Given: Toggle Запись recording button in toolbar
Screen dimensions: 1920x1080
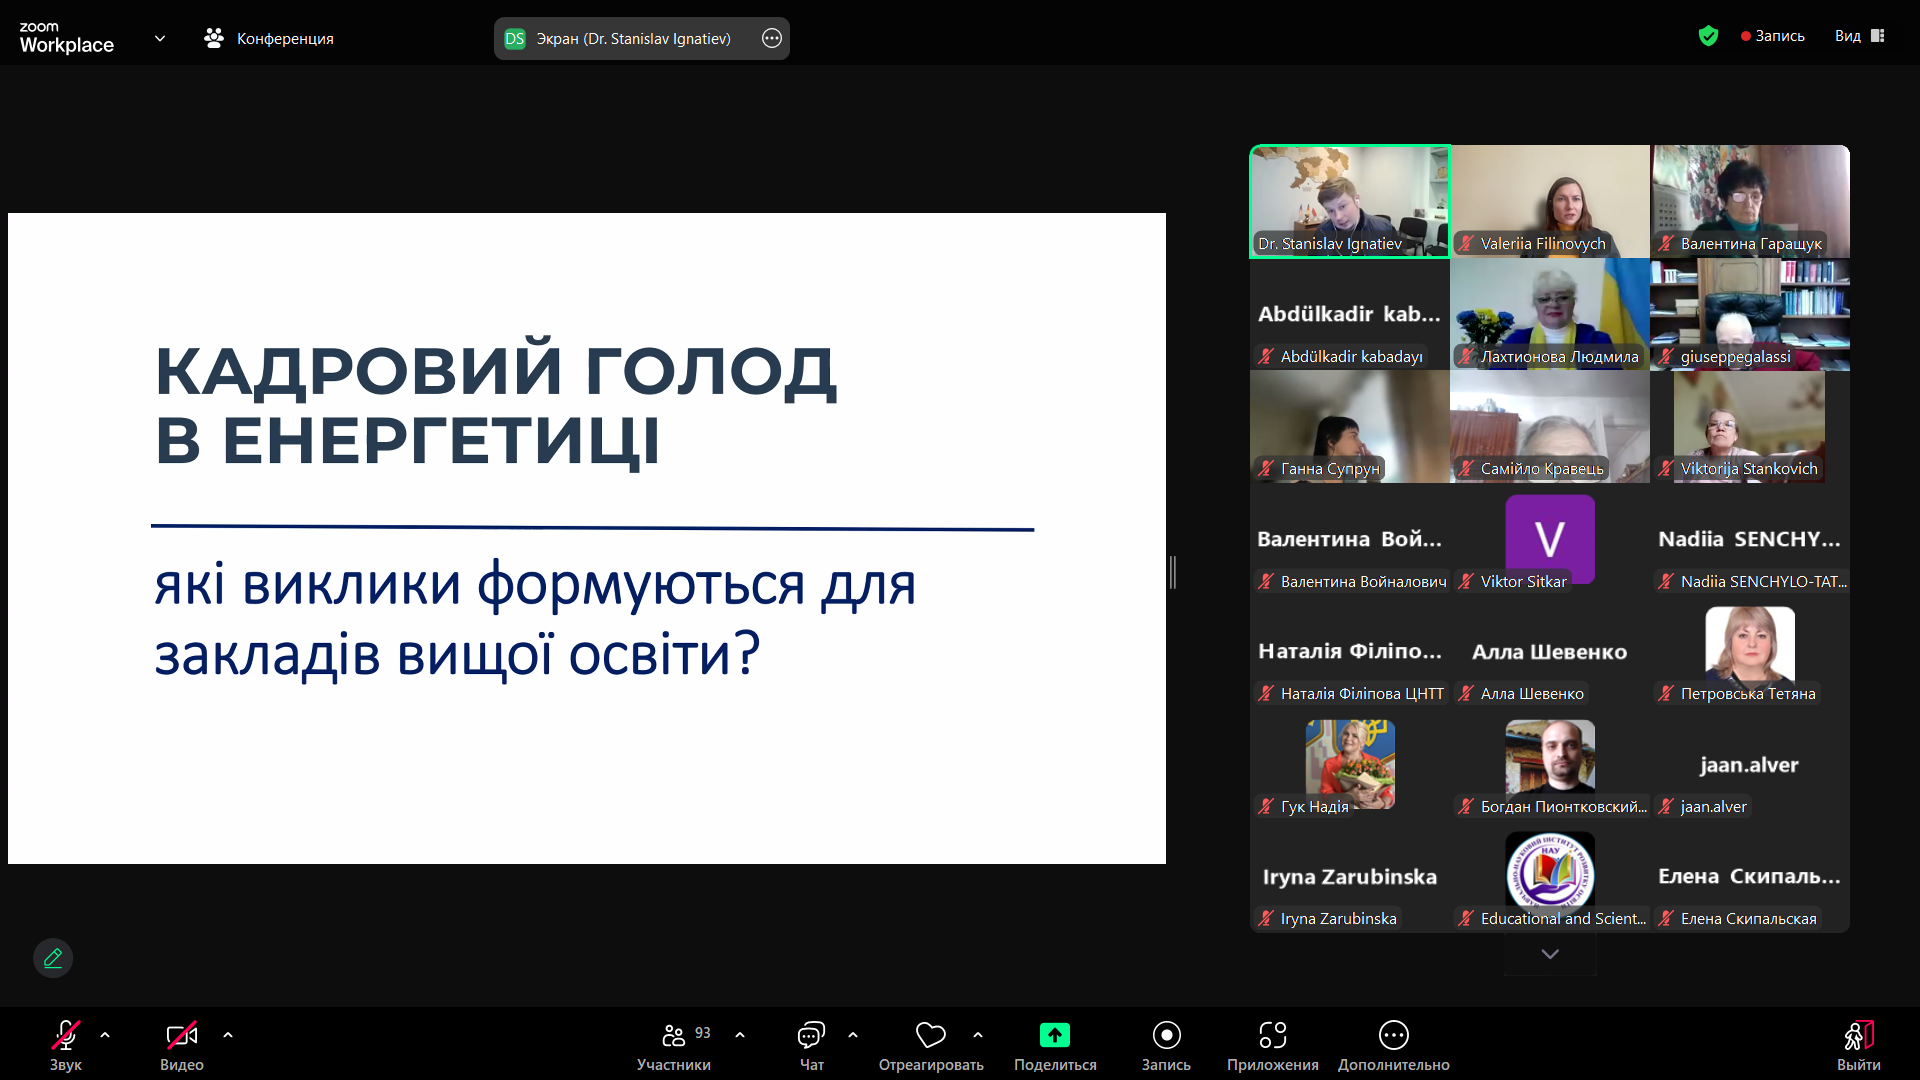Looking at the screenshot, I should point(1166,1035).
